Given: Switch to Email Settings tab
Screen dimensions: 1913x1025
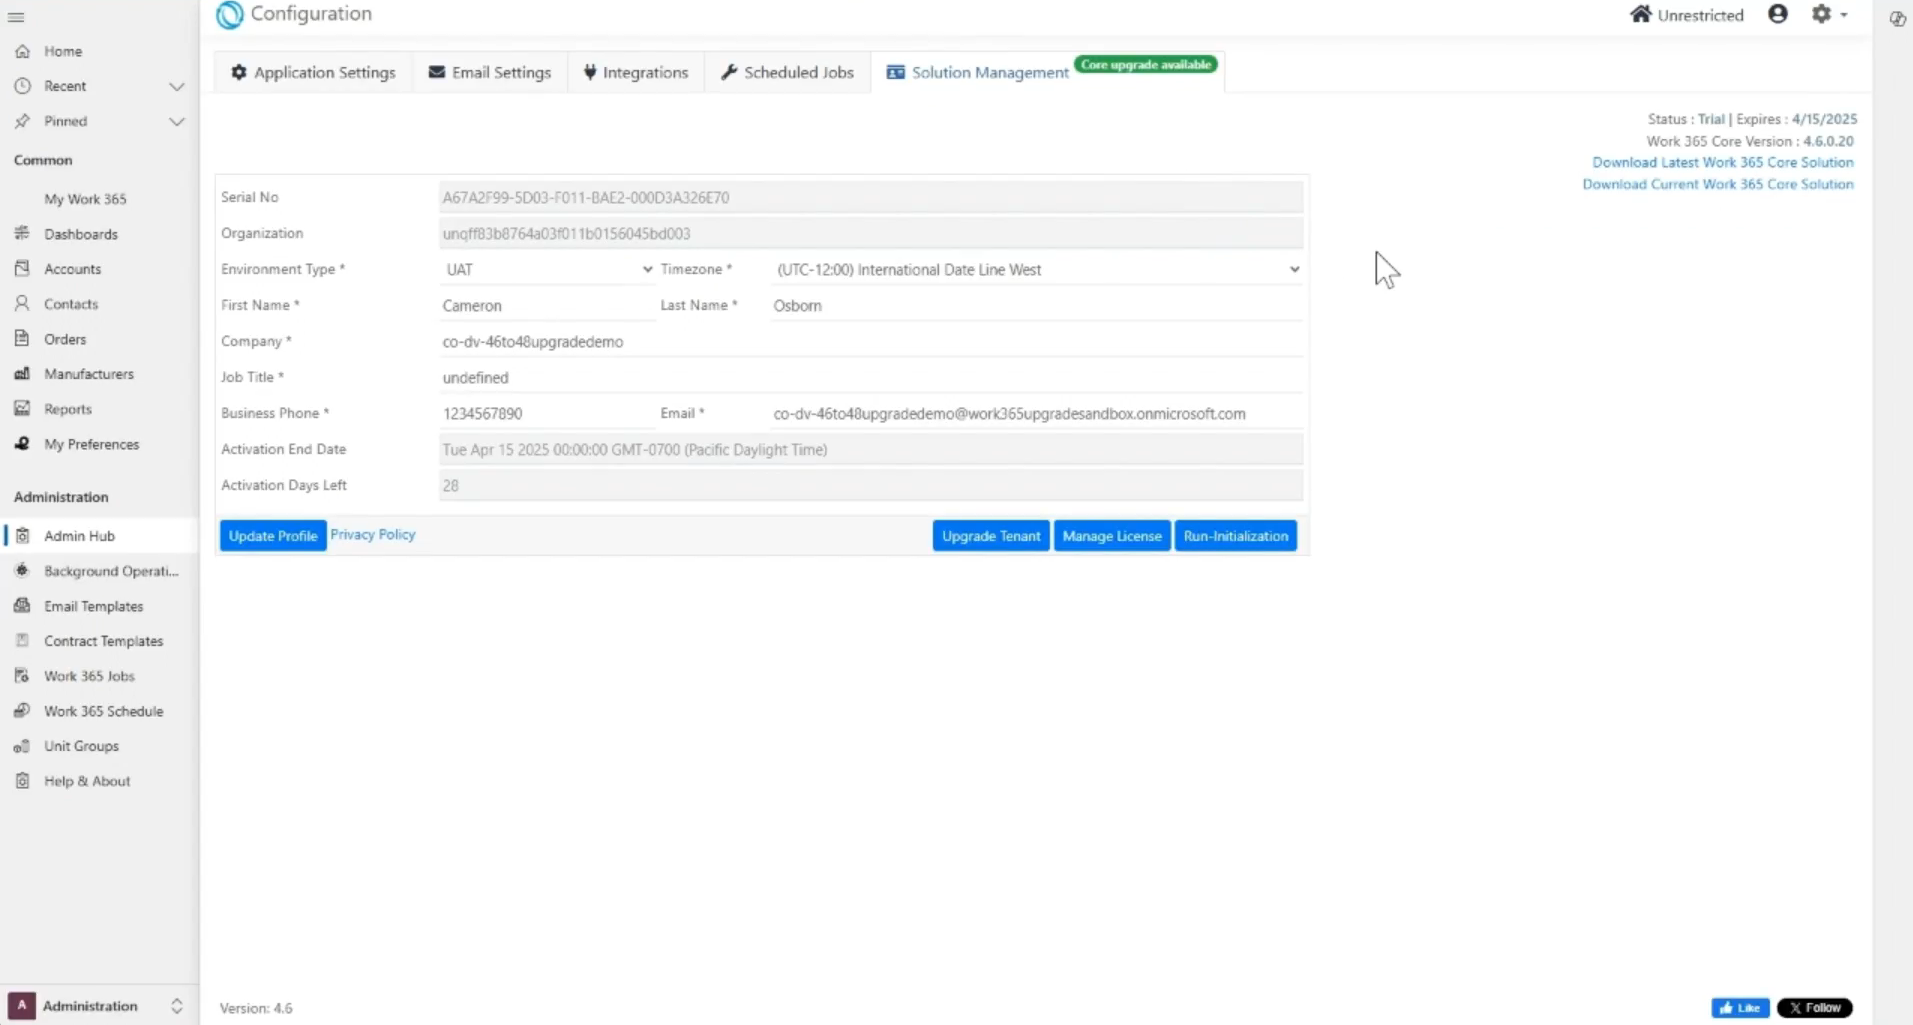Looking at the screenshot, I should point(490,73).
